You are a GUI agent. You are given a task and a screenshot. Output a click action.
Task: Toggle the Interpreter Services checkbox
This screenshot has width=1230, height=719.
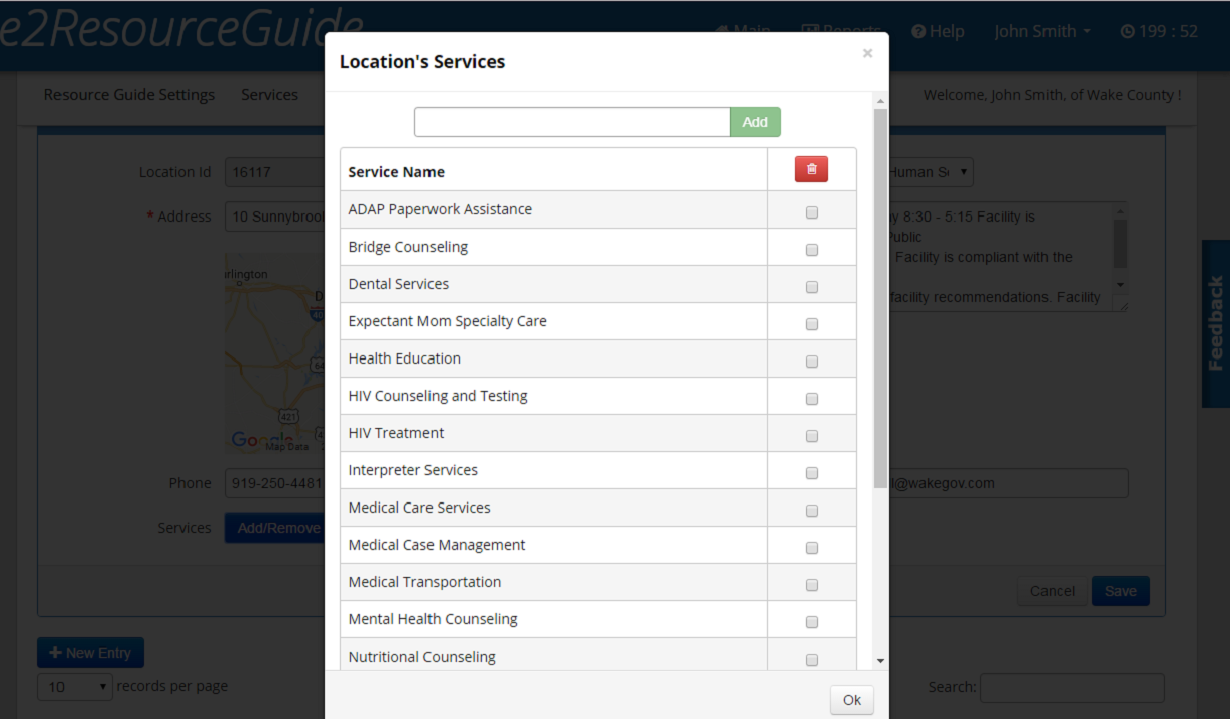click(812, 473)
